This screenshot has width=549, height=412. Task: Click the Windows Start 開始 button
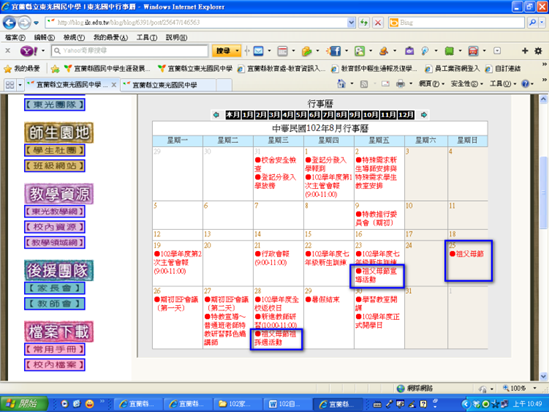[x=23, y=404]
